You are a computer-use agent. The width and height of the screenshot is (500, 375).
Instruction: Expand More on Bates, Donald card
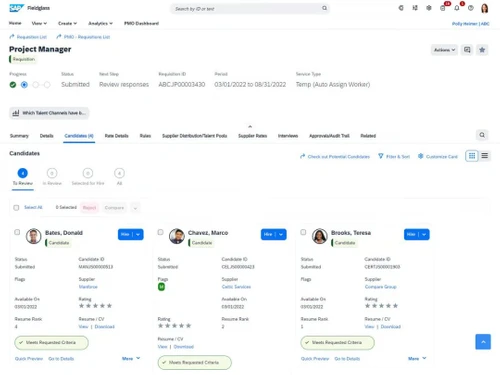(x=131, y=359)
